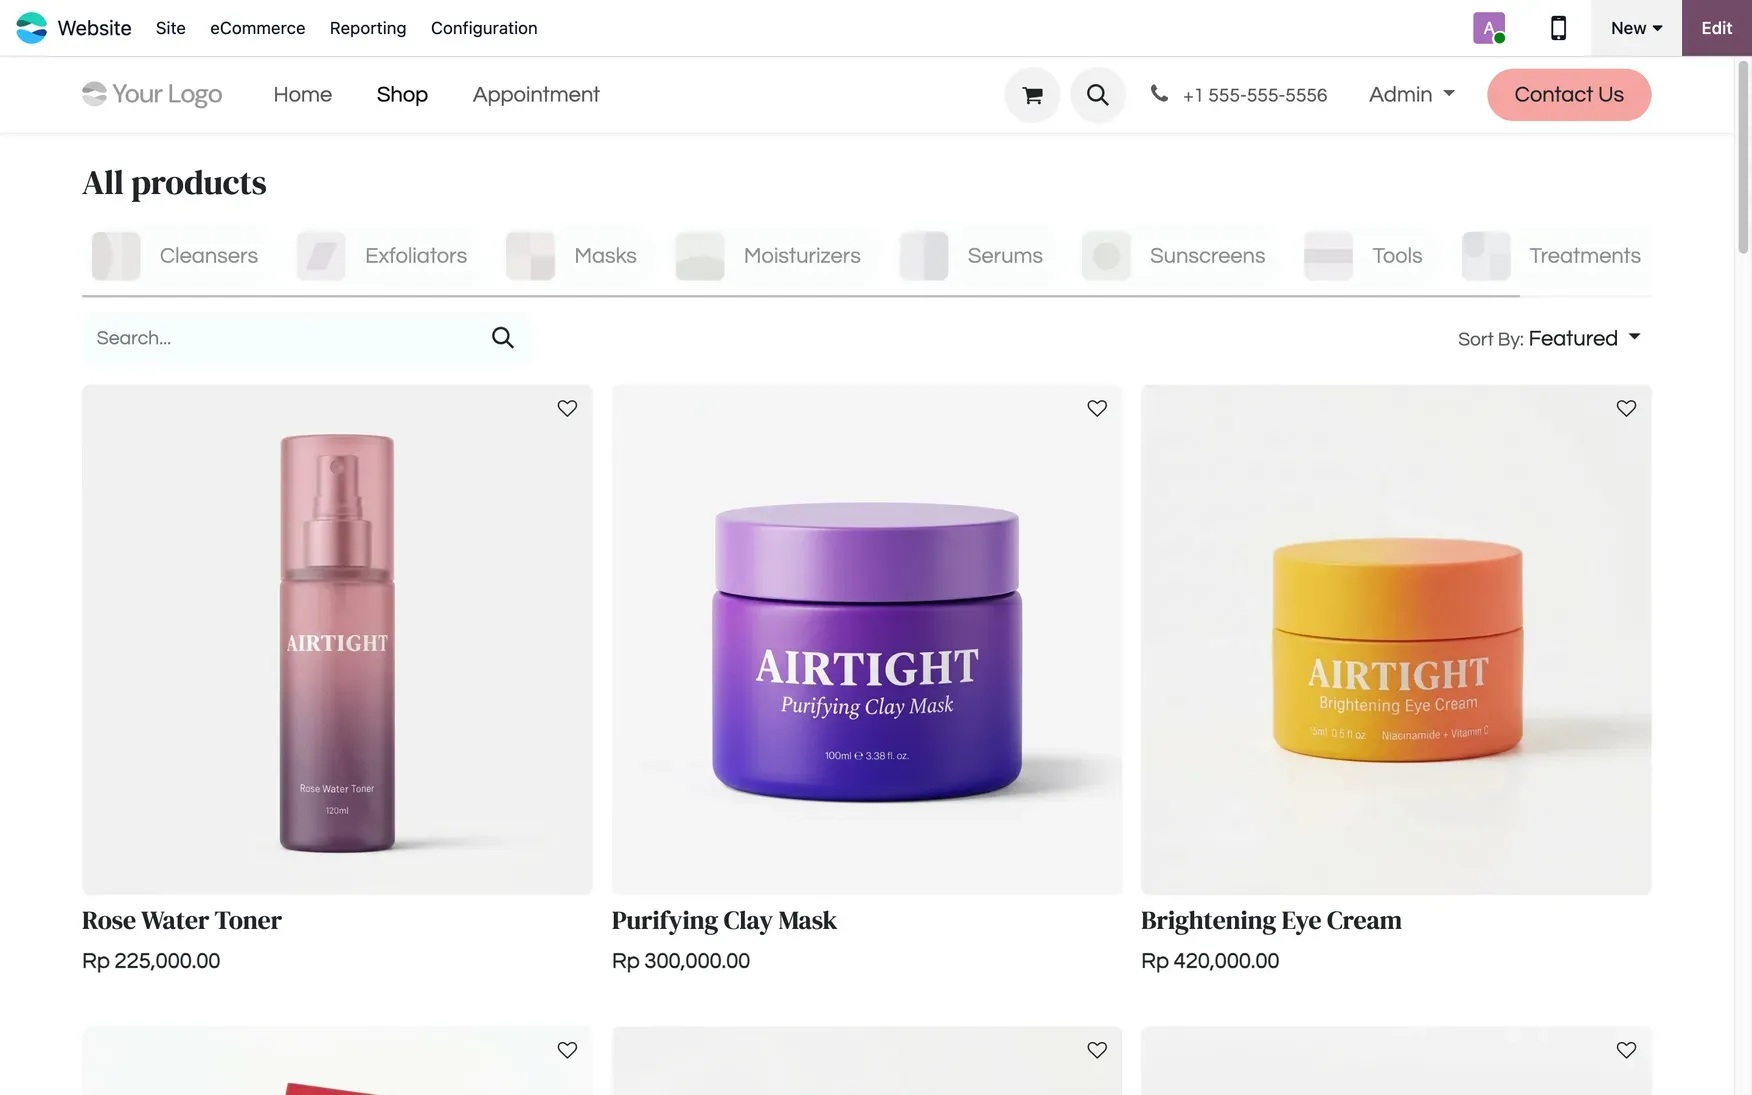Click the Your Logo image

tap(152, 94)
